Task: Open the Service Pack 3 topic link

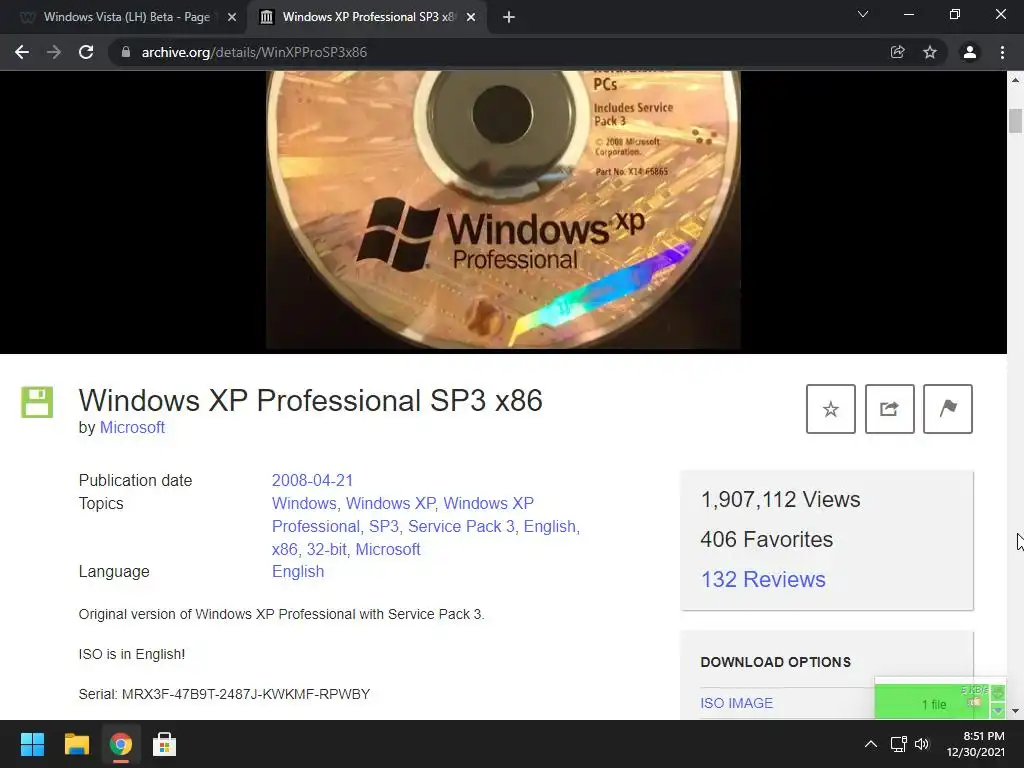Action: [x=461, y=526]
